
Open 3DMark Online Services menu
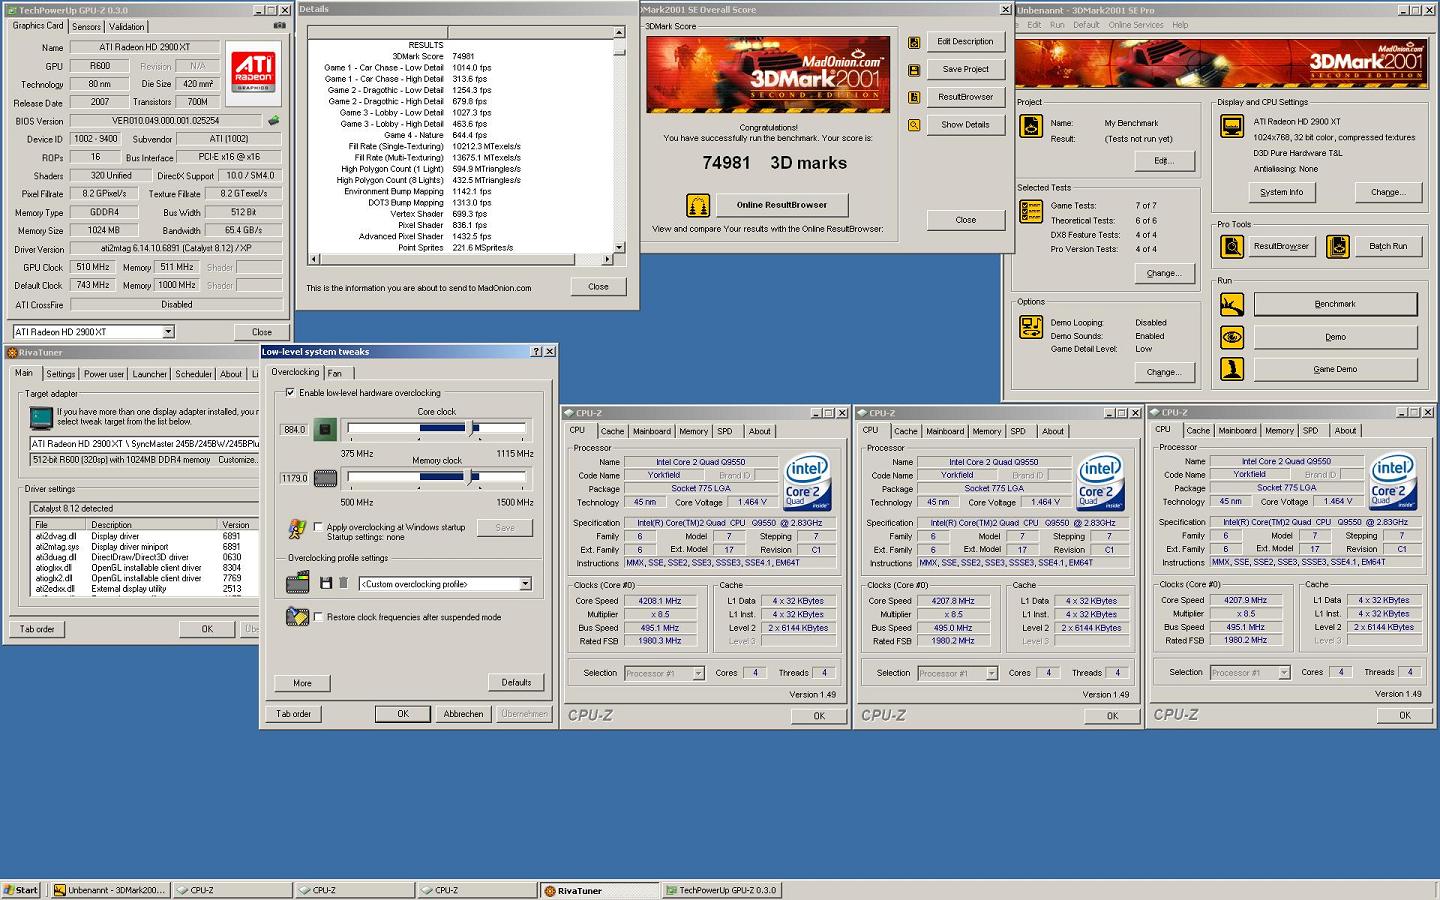click(1136, 25)
